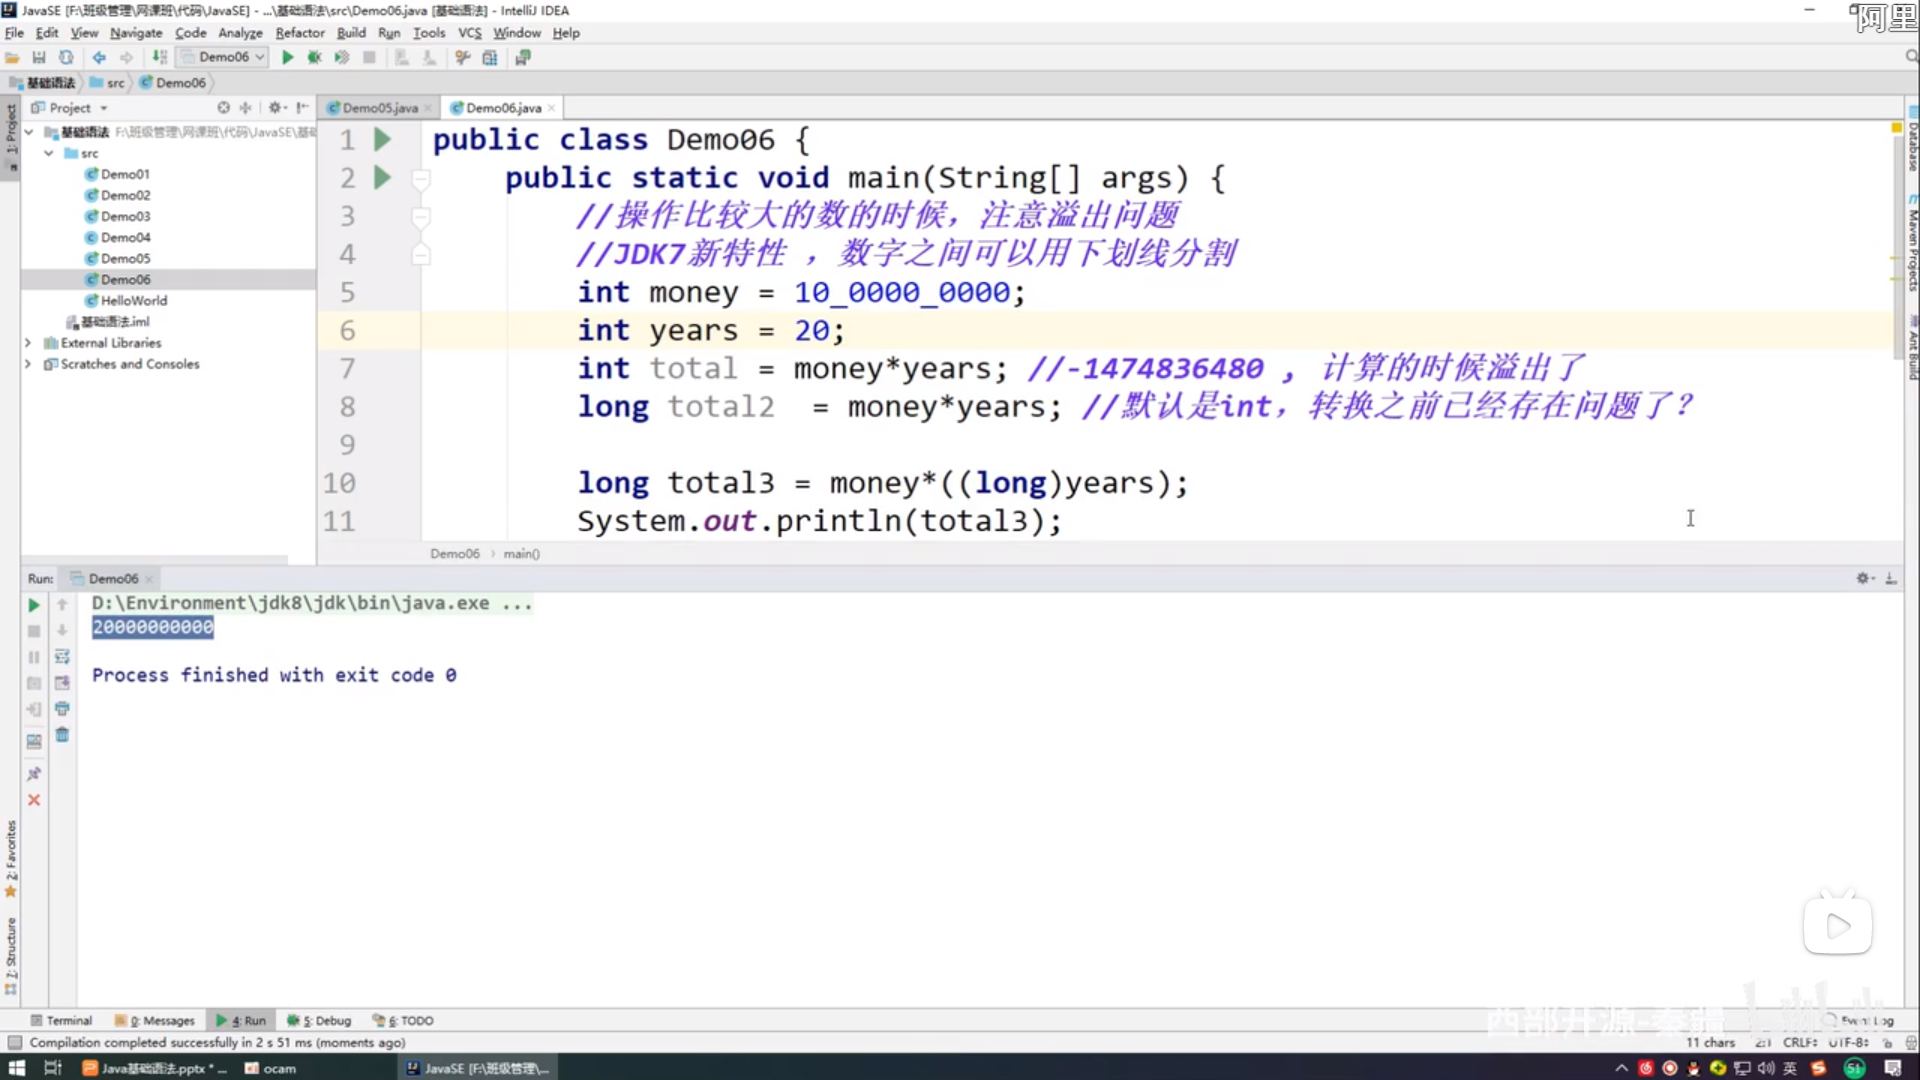This screenshot has height=1080, width=1920.
Task: Click ocam in the Windows taskbar
Action: (272, 1068)
